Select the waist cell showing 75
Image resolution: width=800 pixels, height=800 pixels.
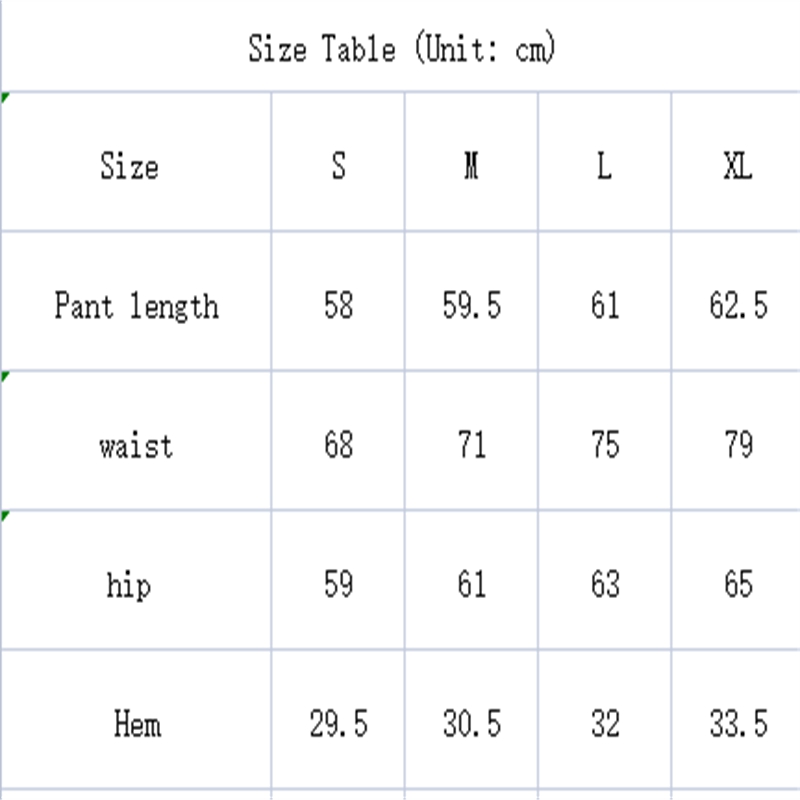click(604, 444)
